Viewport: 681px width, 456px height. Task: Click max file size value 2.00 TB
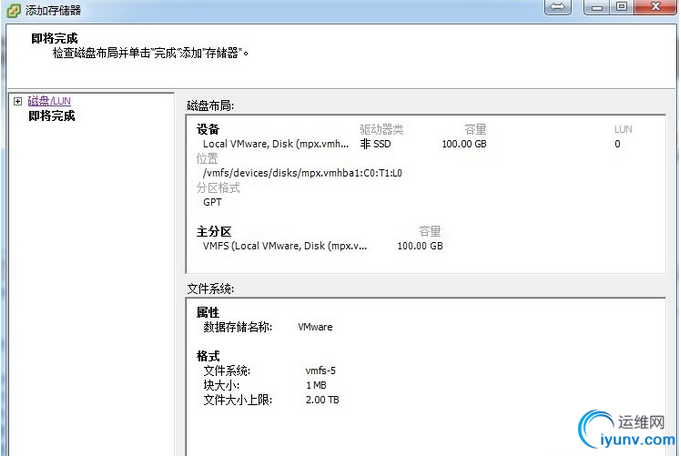(322, 400)
